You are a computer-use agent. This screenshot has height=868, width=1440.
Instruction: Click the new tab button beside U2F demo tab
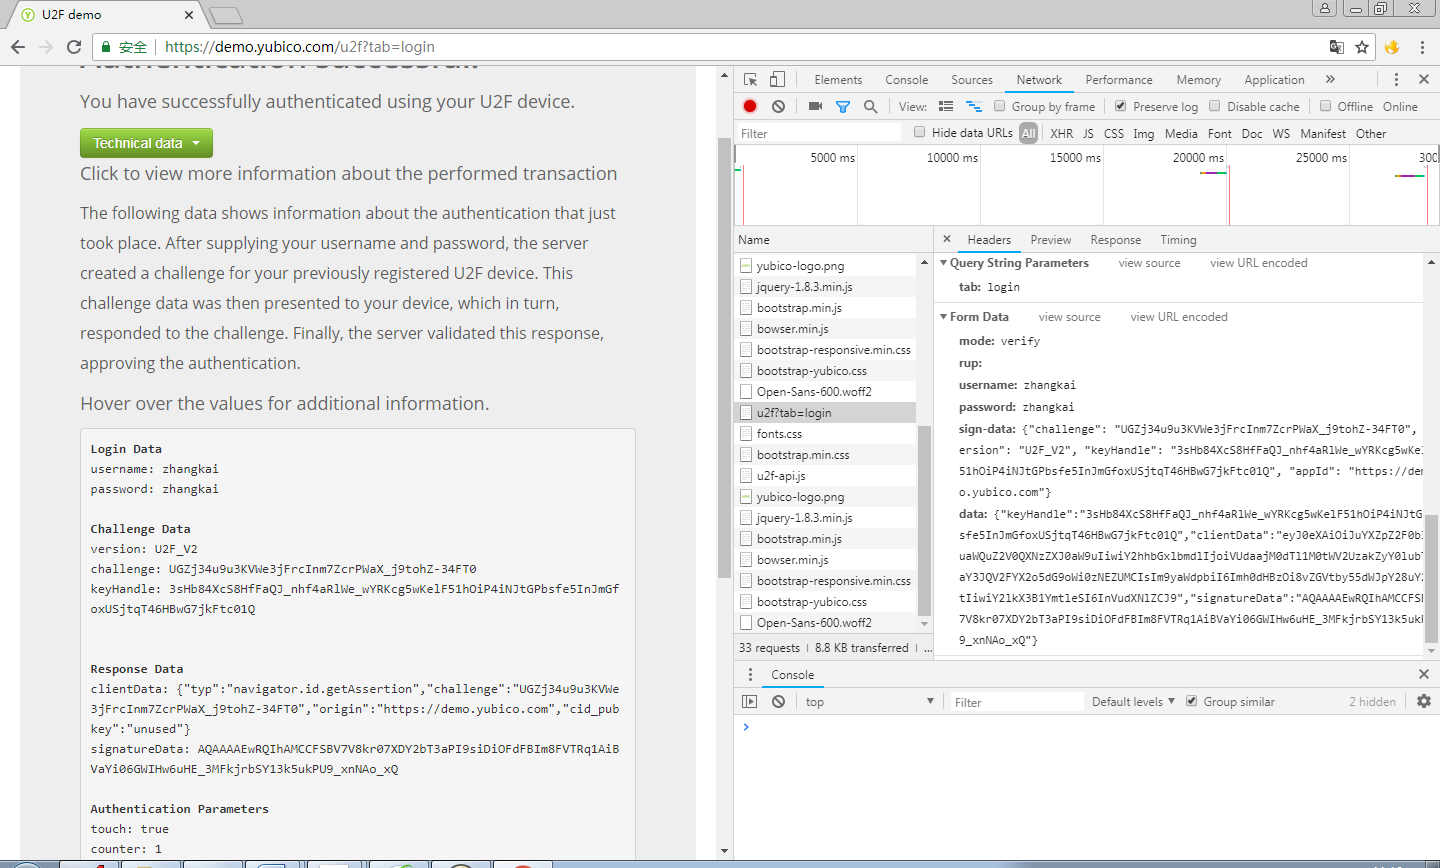click(x=226, y=15)
